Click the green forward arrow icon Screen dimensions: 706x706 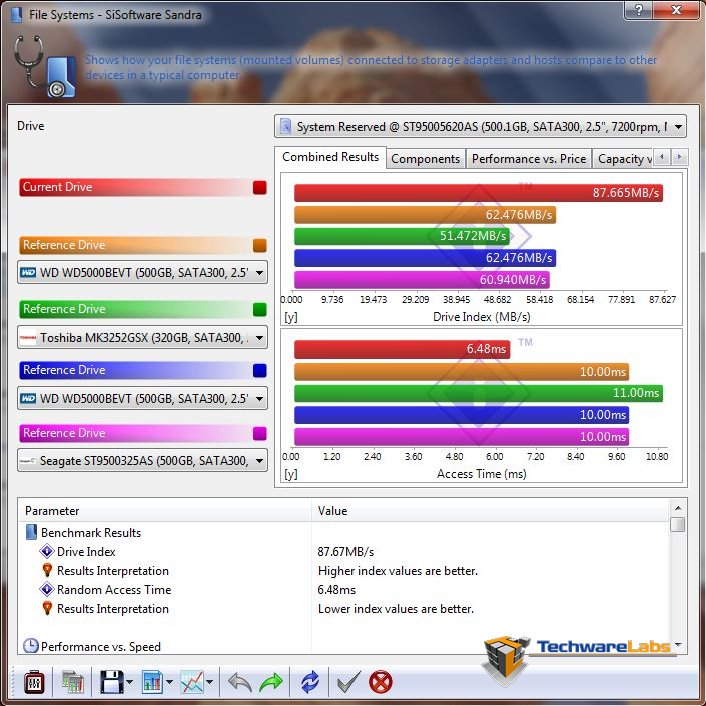click(x=272, y=683)
